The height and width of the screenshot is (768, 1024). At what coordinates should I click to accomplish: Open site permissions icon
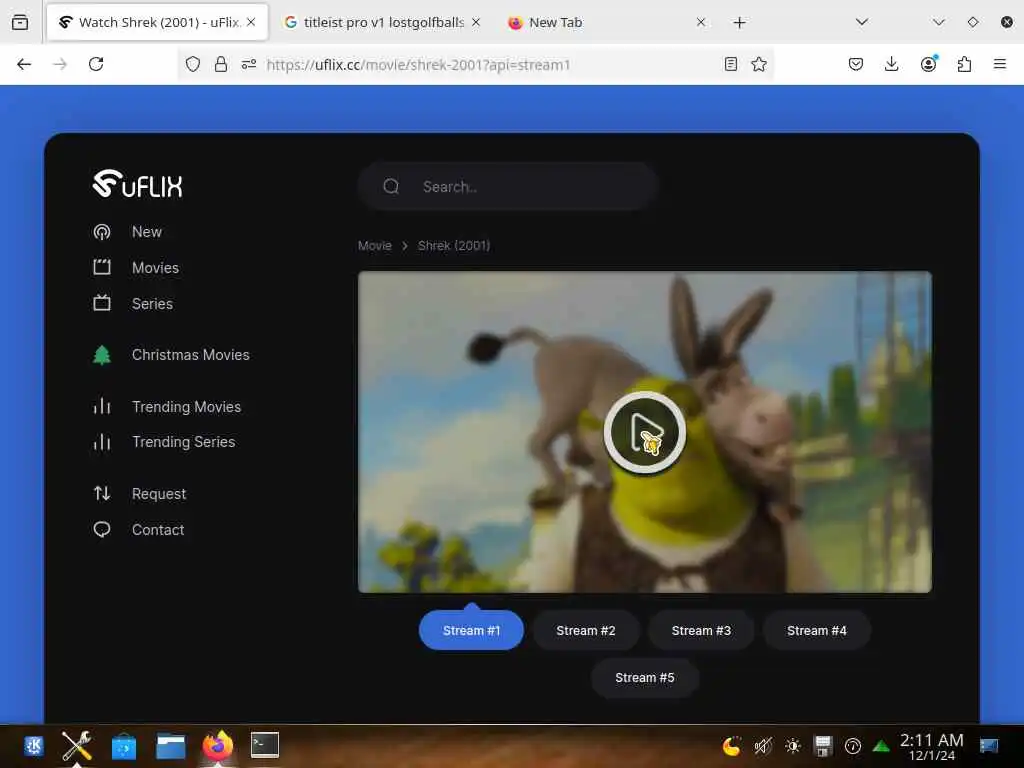(249, 64)
